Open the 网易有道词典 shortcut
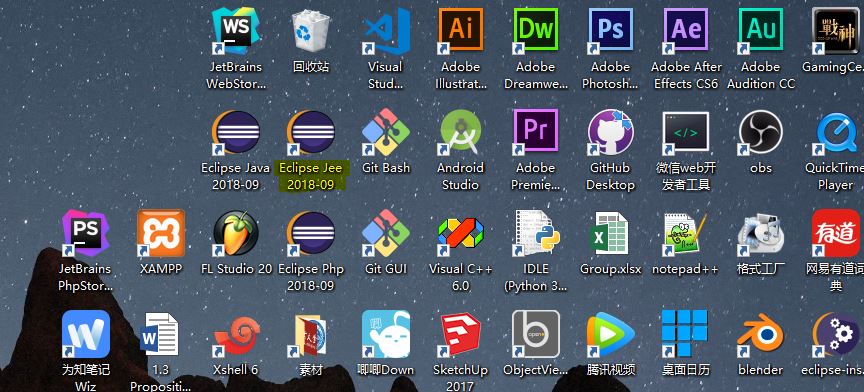Viewport: 864px width, 392px height. pyautogui.click(x=835, y=233)
